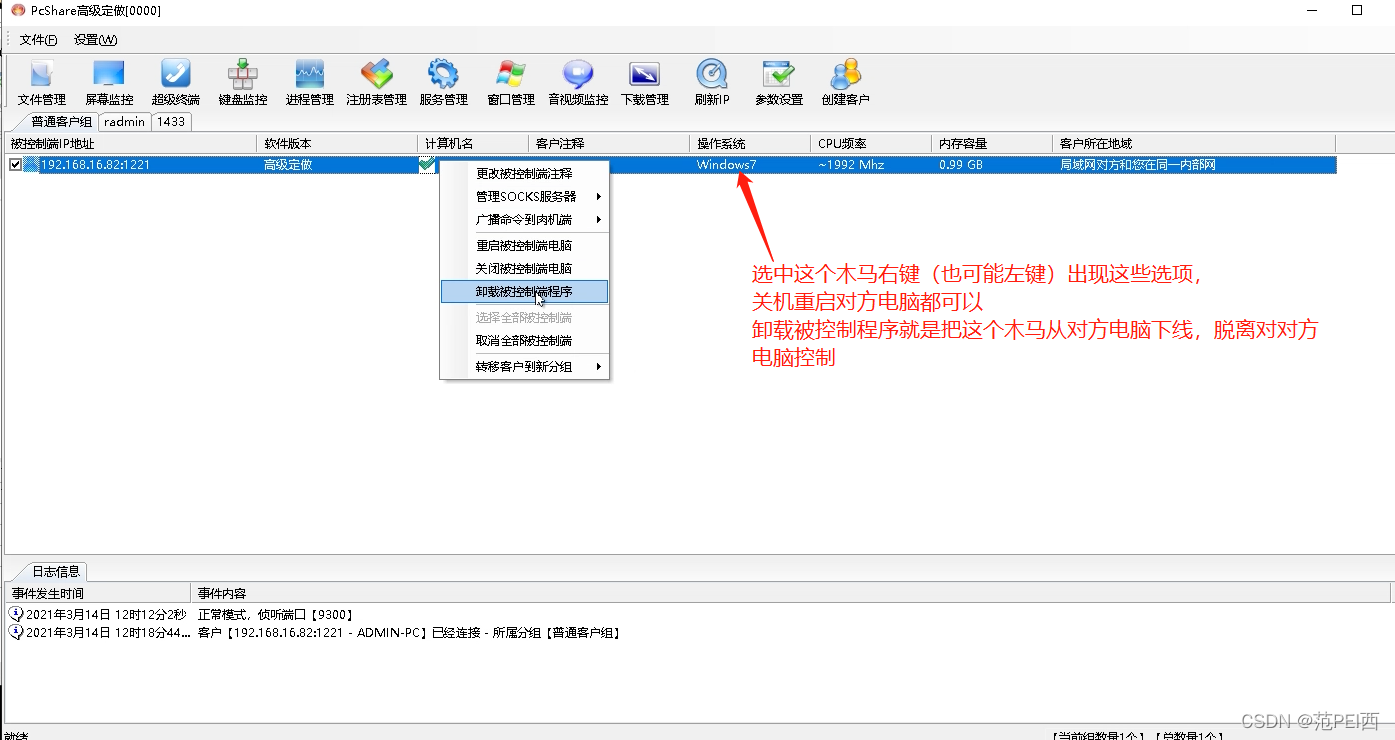
Task: Open 进程管理 process manager
Action: (x=310, y=82)
